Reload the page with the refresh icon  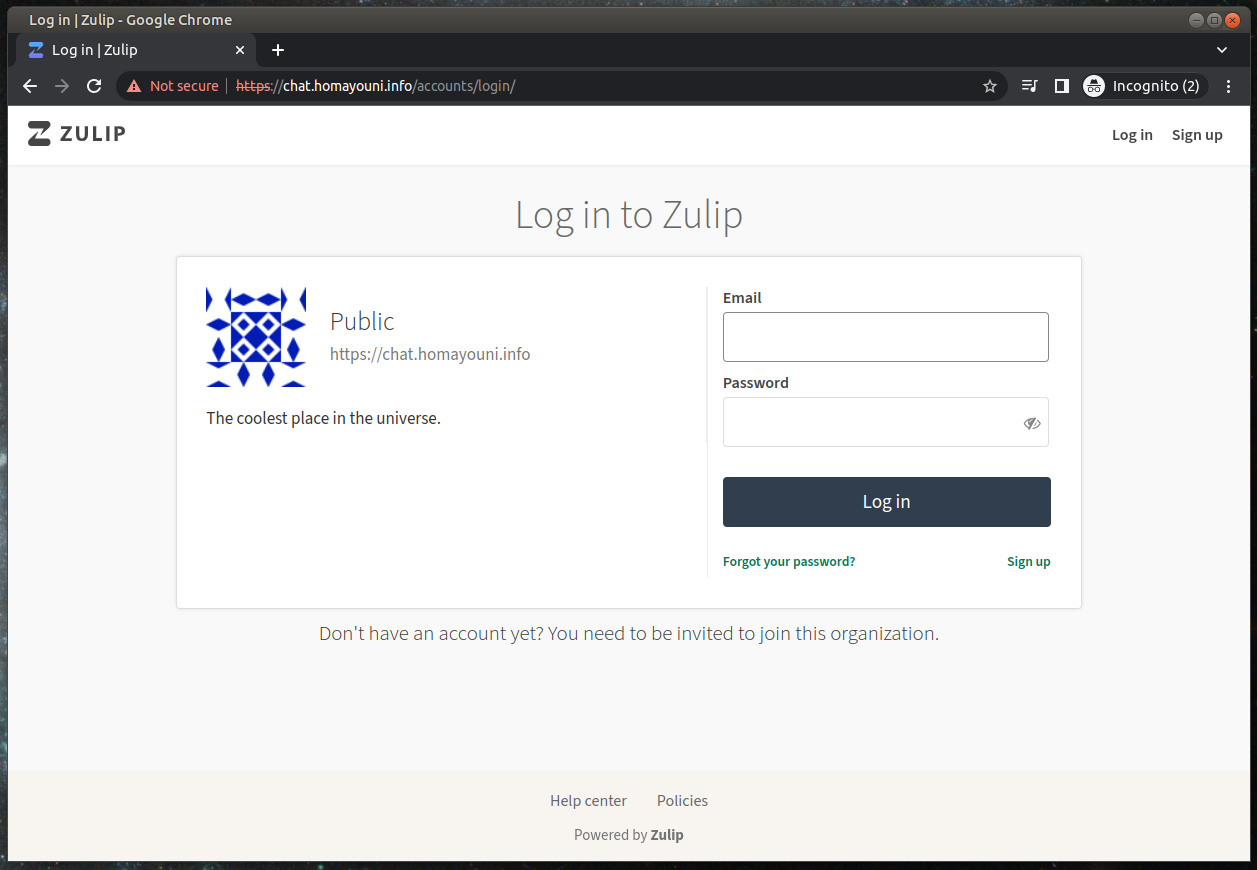click(94, 86)
